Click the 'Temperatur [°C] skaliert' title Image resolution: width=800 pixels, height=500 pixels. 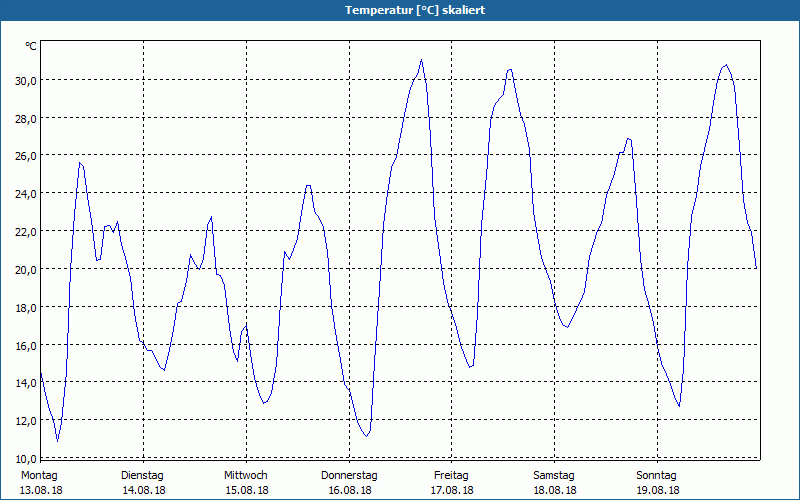click(415, 10)
